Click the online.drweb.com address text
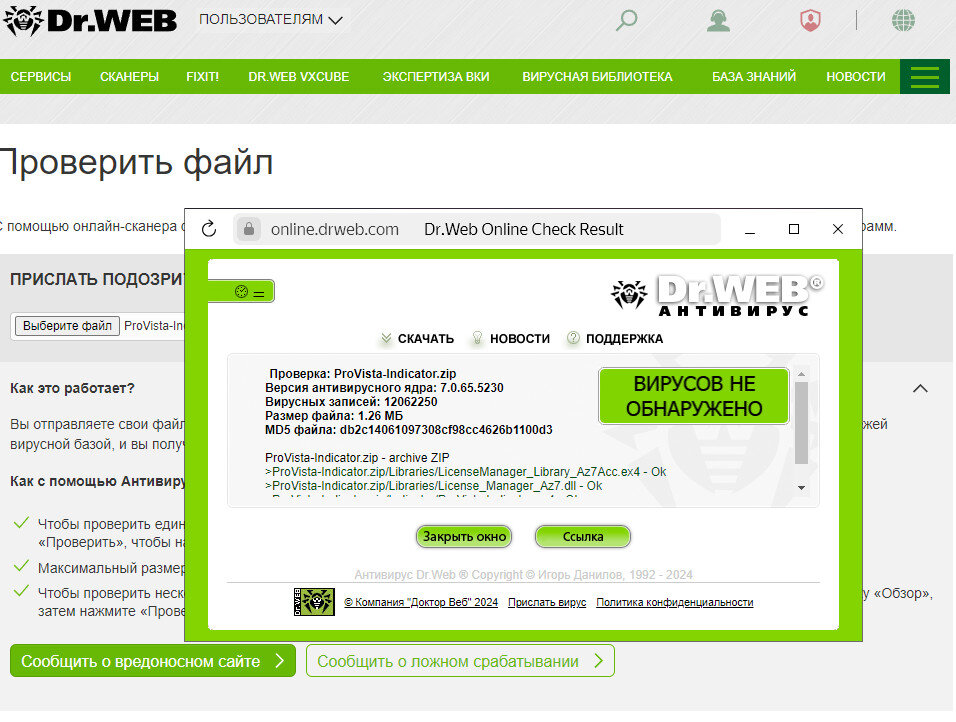 [335, 229]
